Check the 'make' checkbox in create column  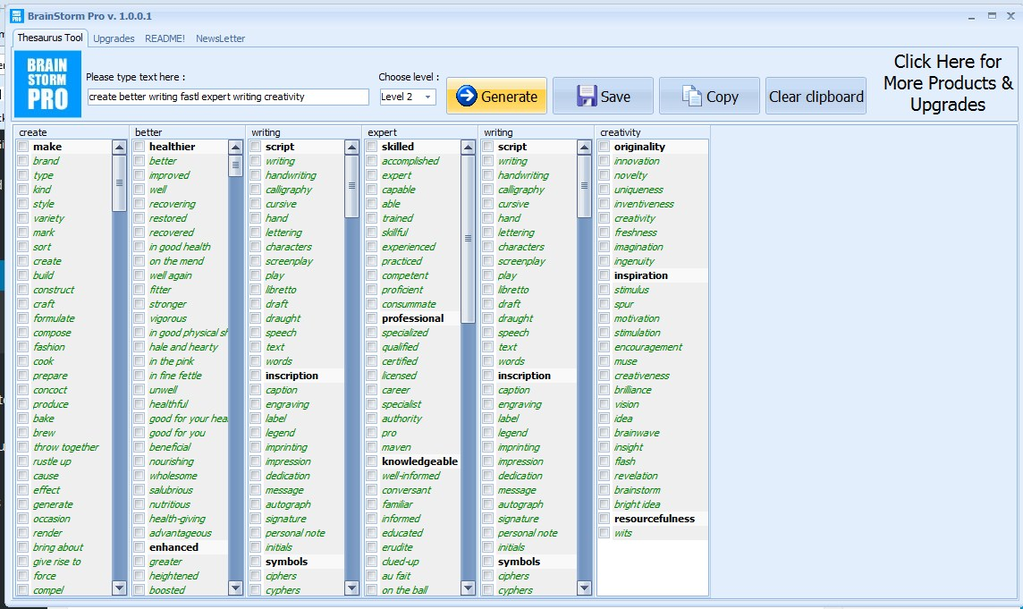[23, 146]
